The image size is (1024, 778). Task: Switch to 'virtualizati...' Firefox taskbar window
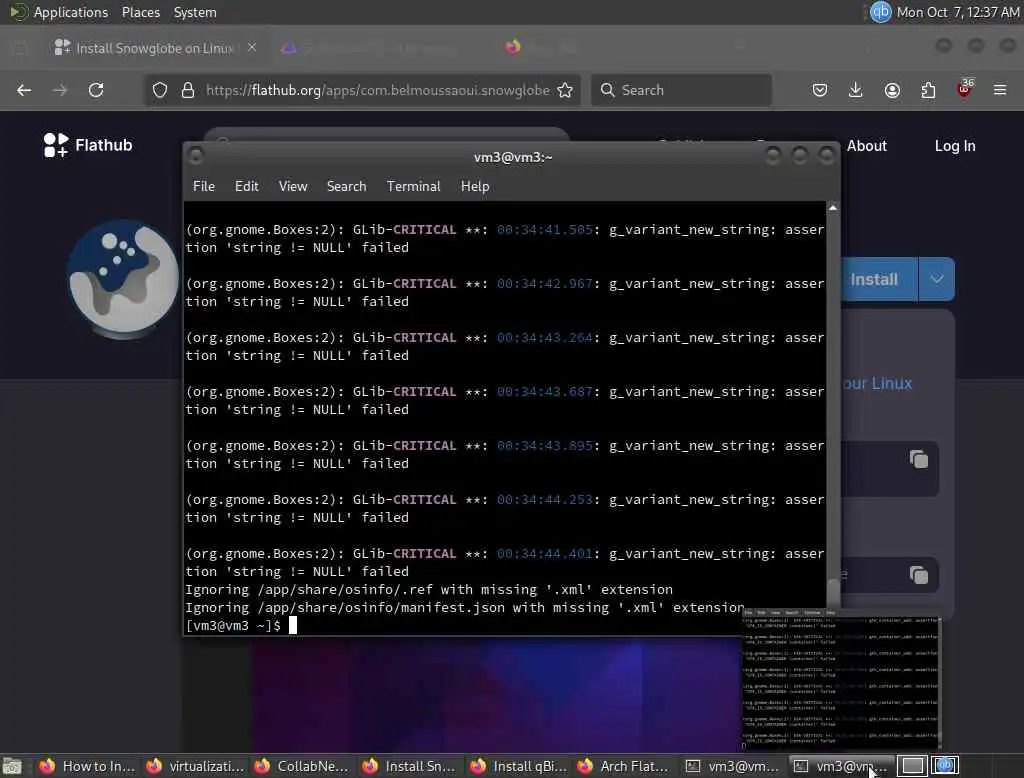tap(195, 766)
